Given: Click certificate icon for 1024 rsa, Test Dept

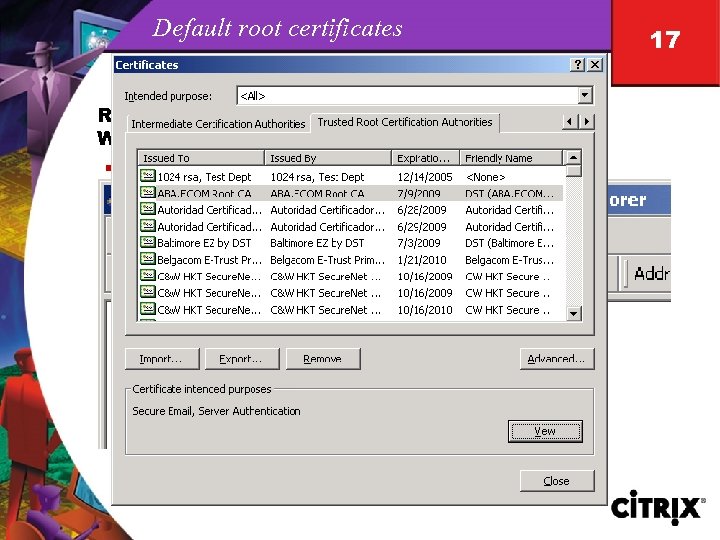Looking at the screenshot, I should click(x=147, y=176).
